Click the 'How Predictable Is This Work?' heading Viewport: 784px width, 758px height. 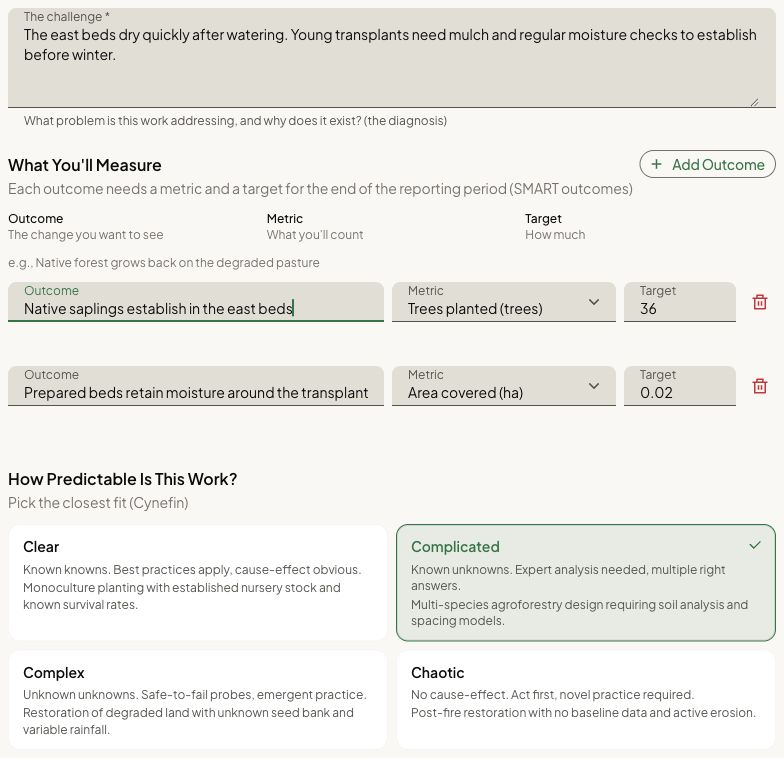click(122, 479)
